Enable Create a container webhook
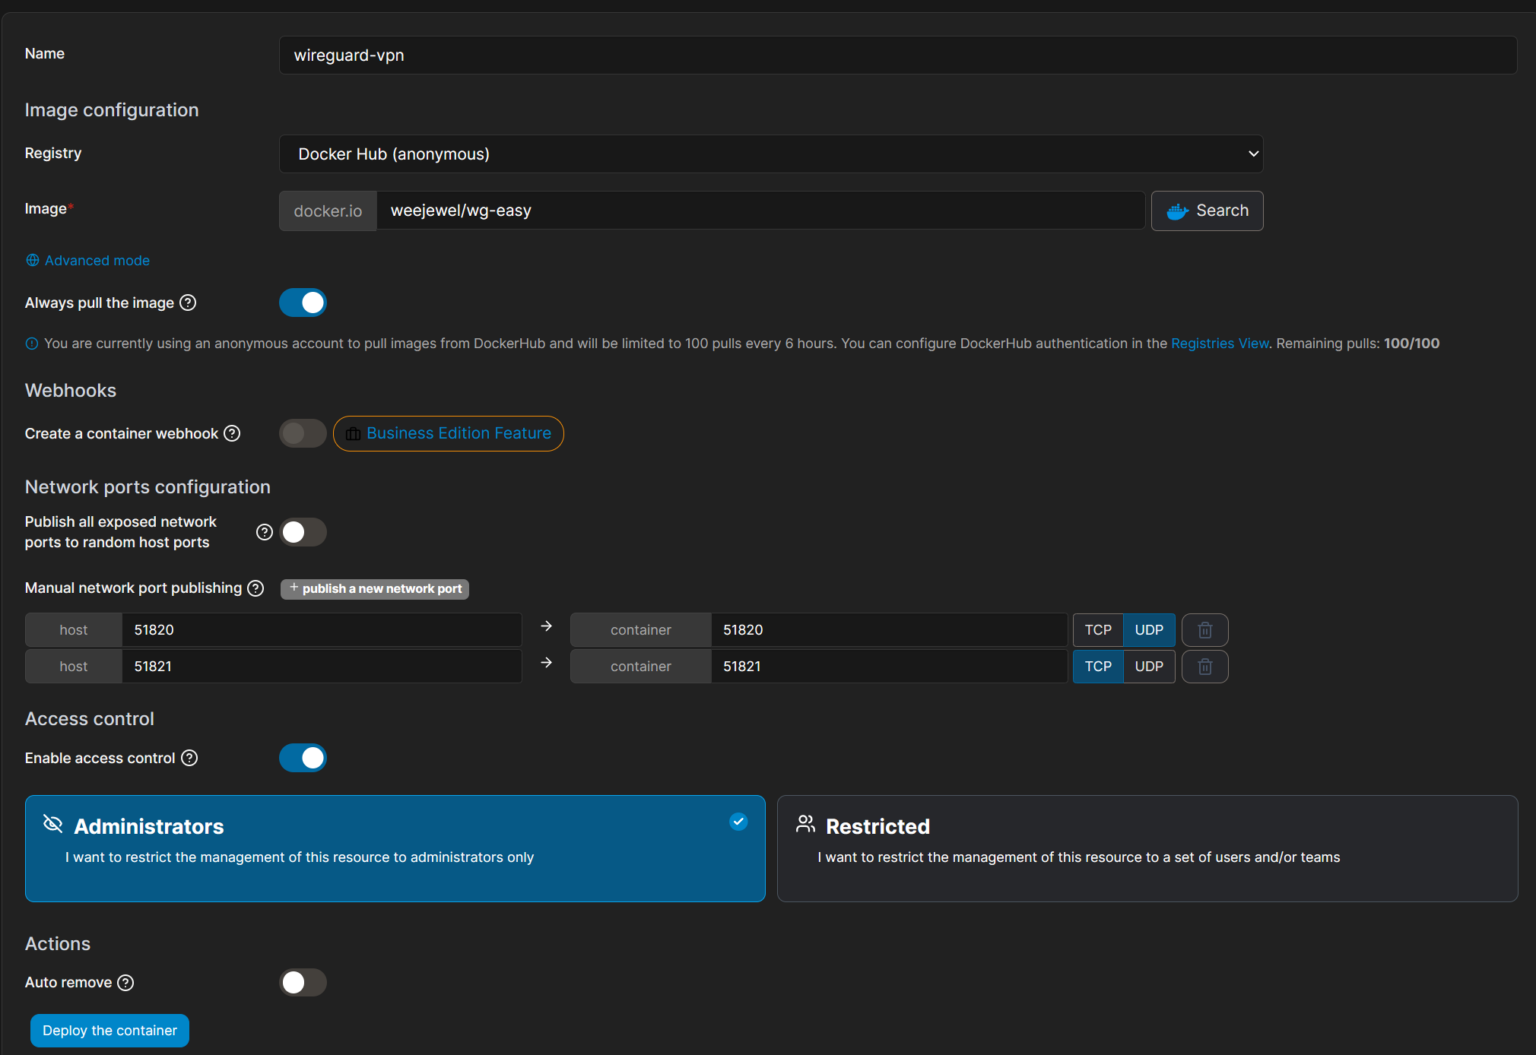This screenshot has height=1055, width=1536. click(302, 433)
